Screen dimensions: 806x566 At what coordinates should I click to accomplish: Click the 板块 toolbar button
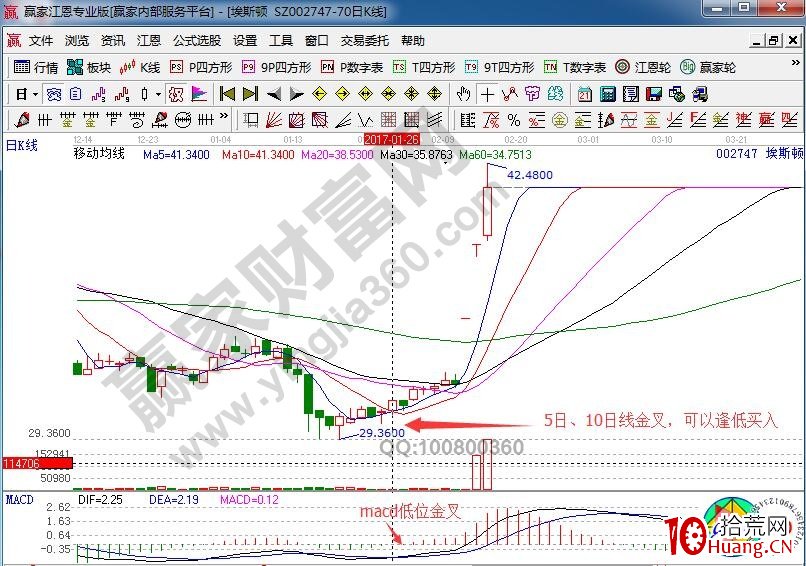tap(89, 67)
